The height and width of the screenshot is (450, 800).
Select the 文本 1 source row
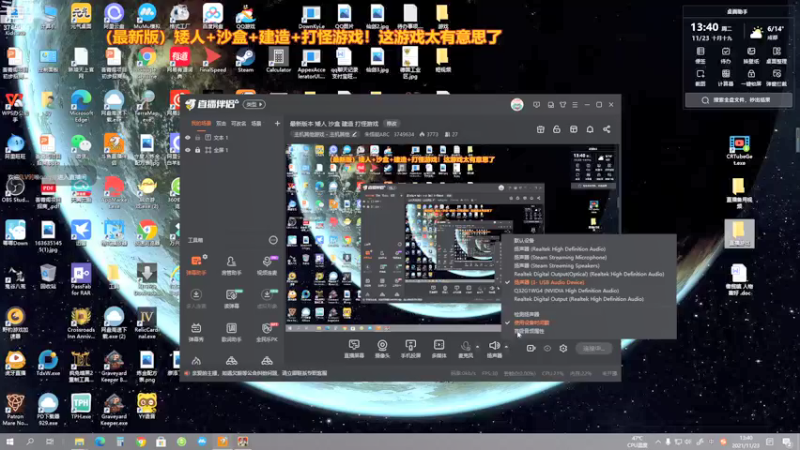tap(231, 138)
